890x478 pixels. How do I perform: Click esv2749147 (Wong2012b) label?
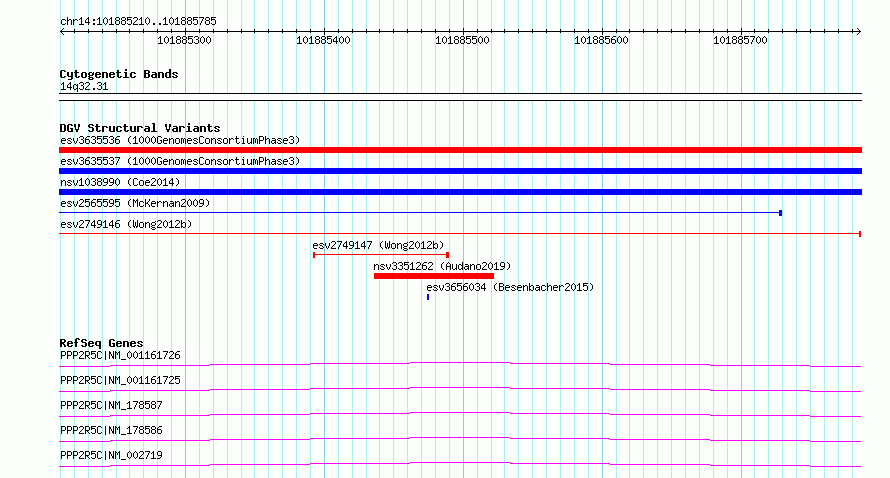point(378,245)
